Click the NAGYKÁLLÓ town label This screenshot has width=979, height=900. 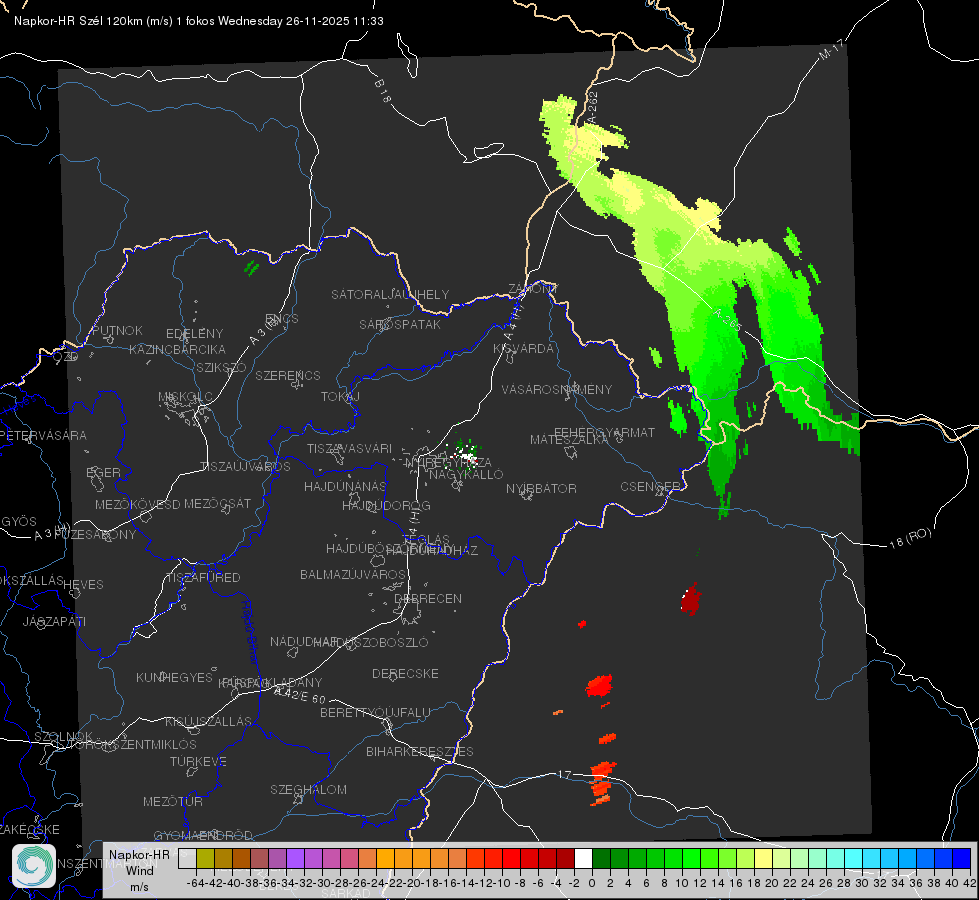[x=466, y=474]
